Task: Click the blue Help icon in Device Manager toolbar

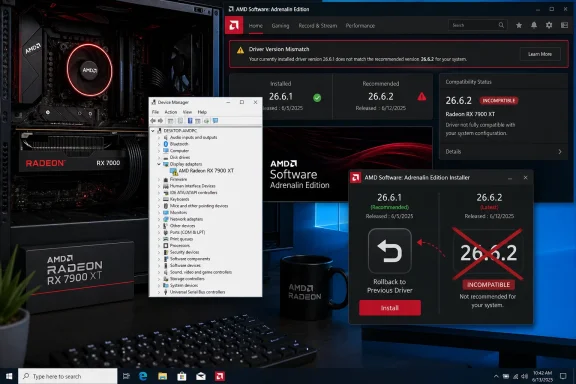Action: (x=190, y=121)
